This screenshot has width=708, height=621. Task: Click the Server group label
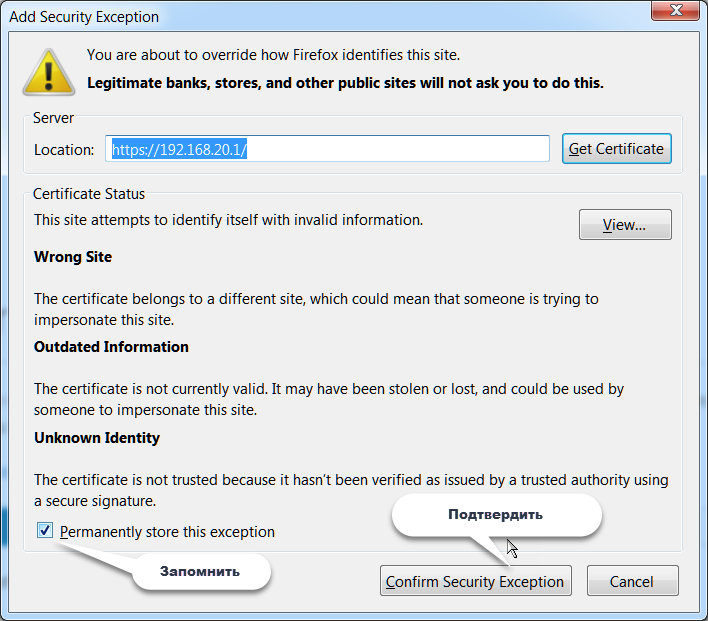point(53,118)
